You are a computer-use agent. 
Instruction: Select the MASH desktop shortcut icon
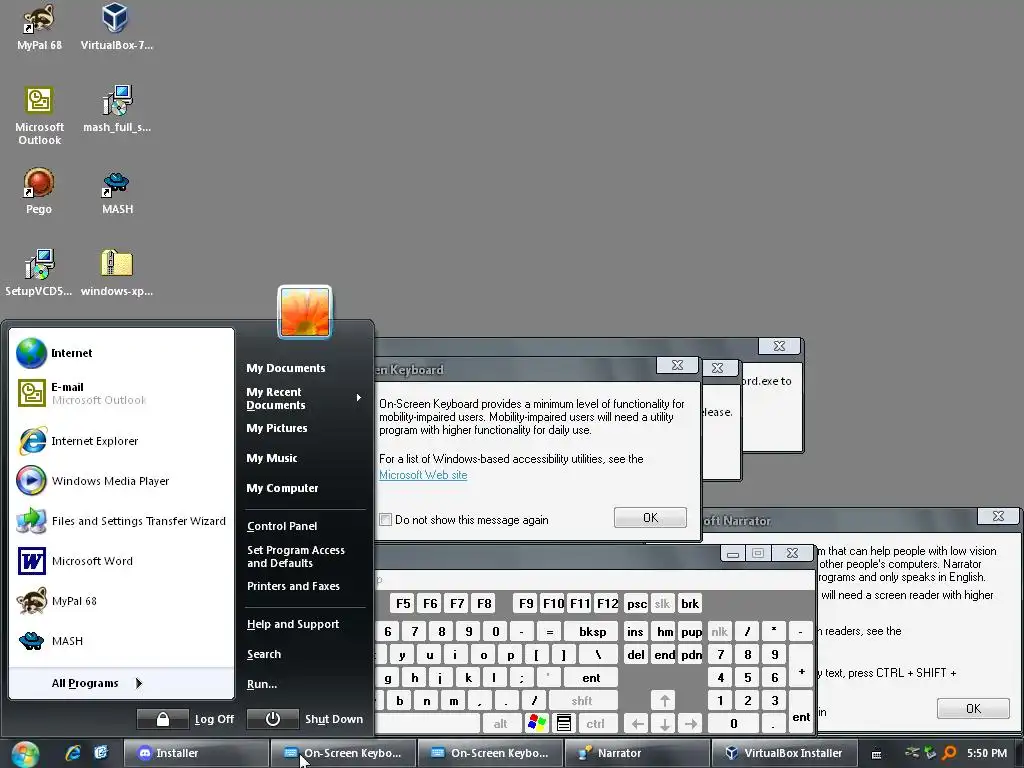[117, 191]
